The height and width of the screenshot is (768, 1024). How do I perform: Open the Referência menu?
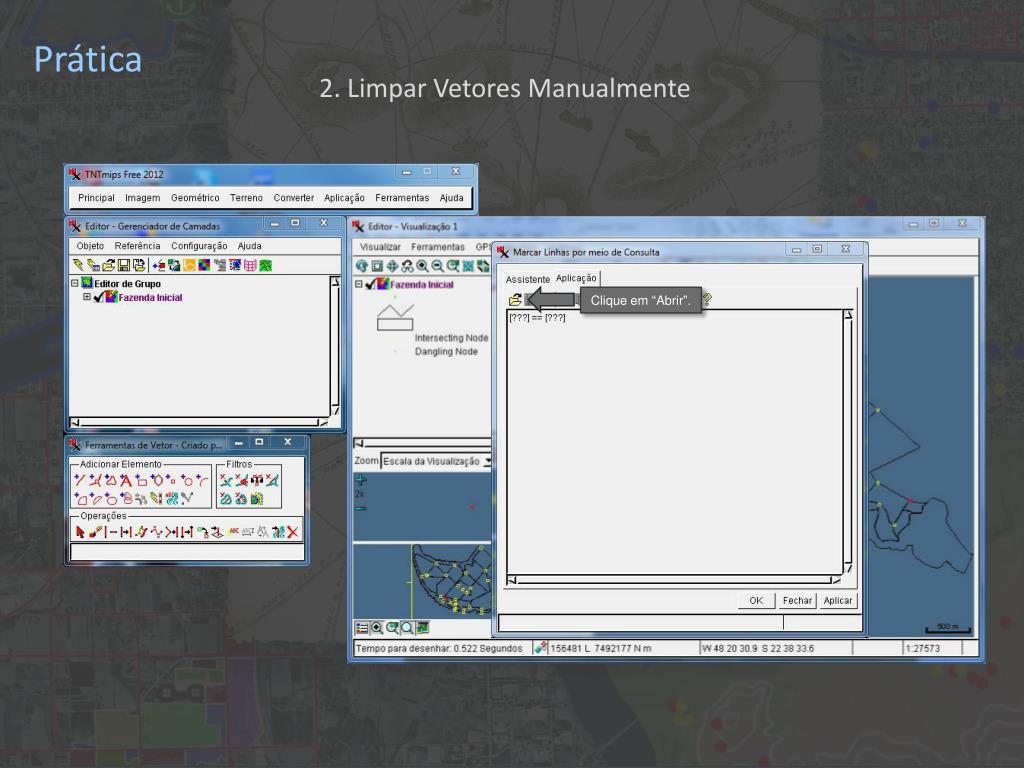click(137, 246)
